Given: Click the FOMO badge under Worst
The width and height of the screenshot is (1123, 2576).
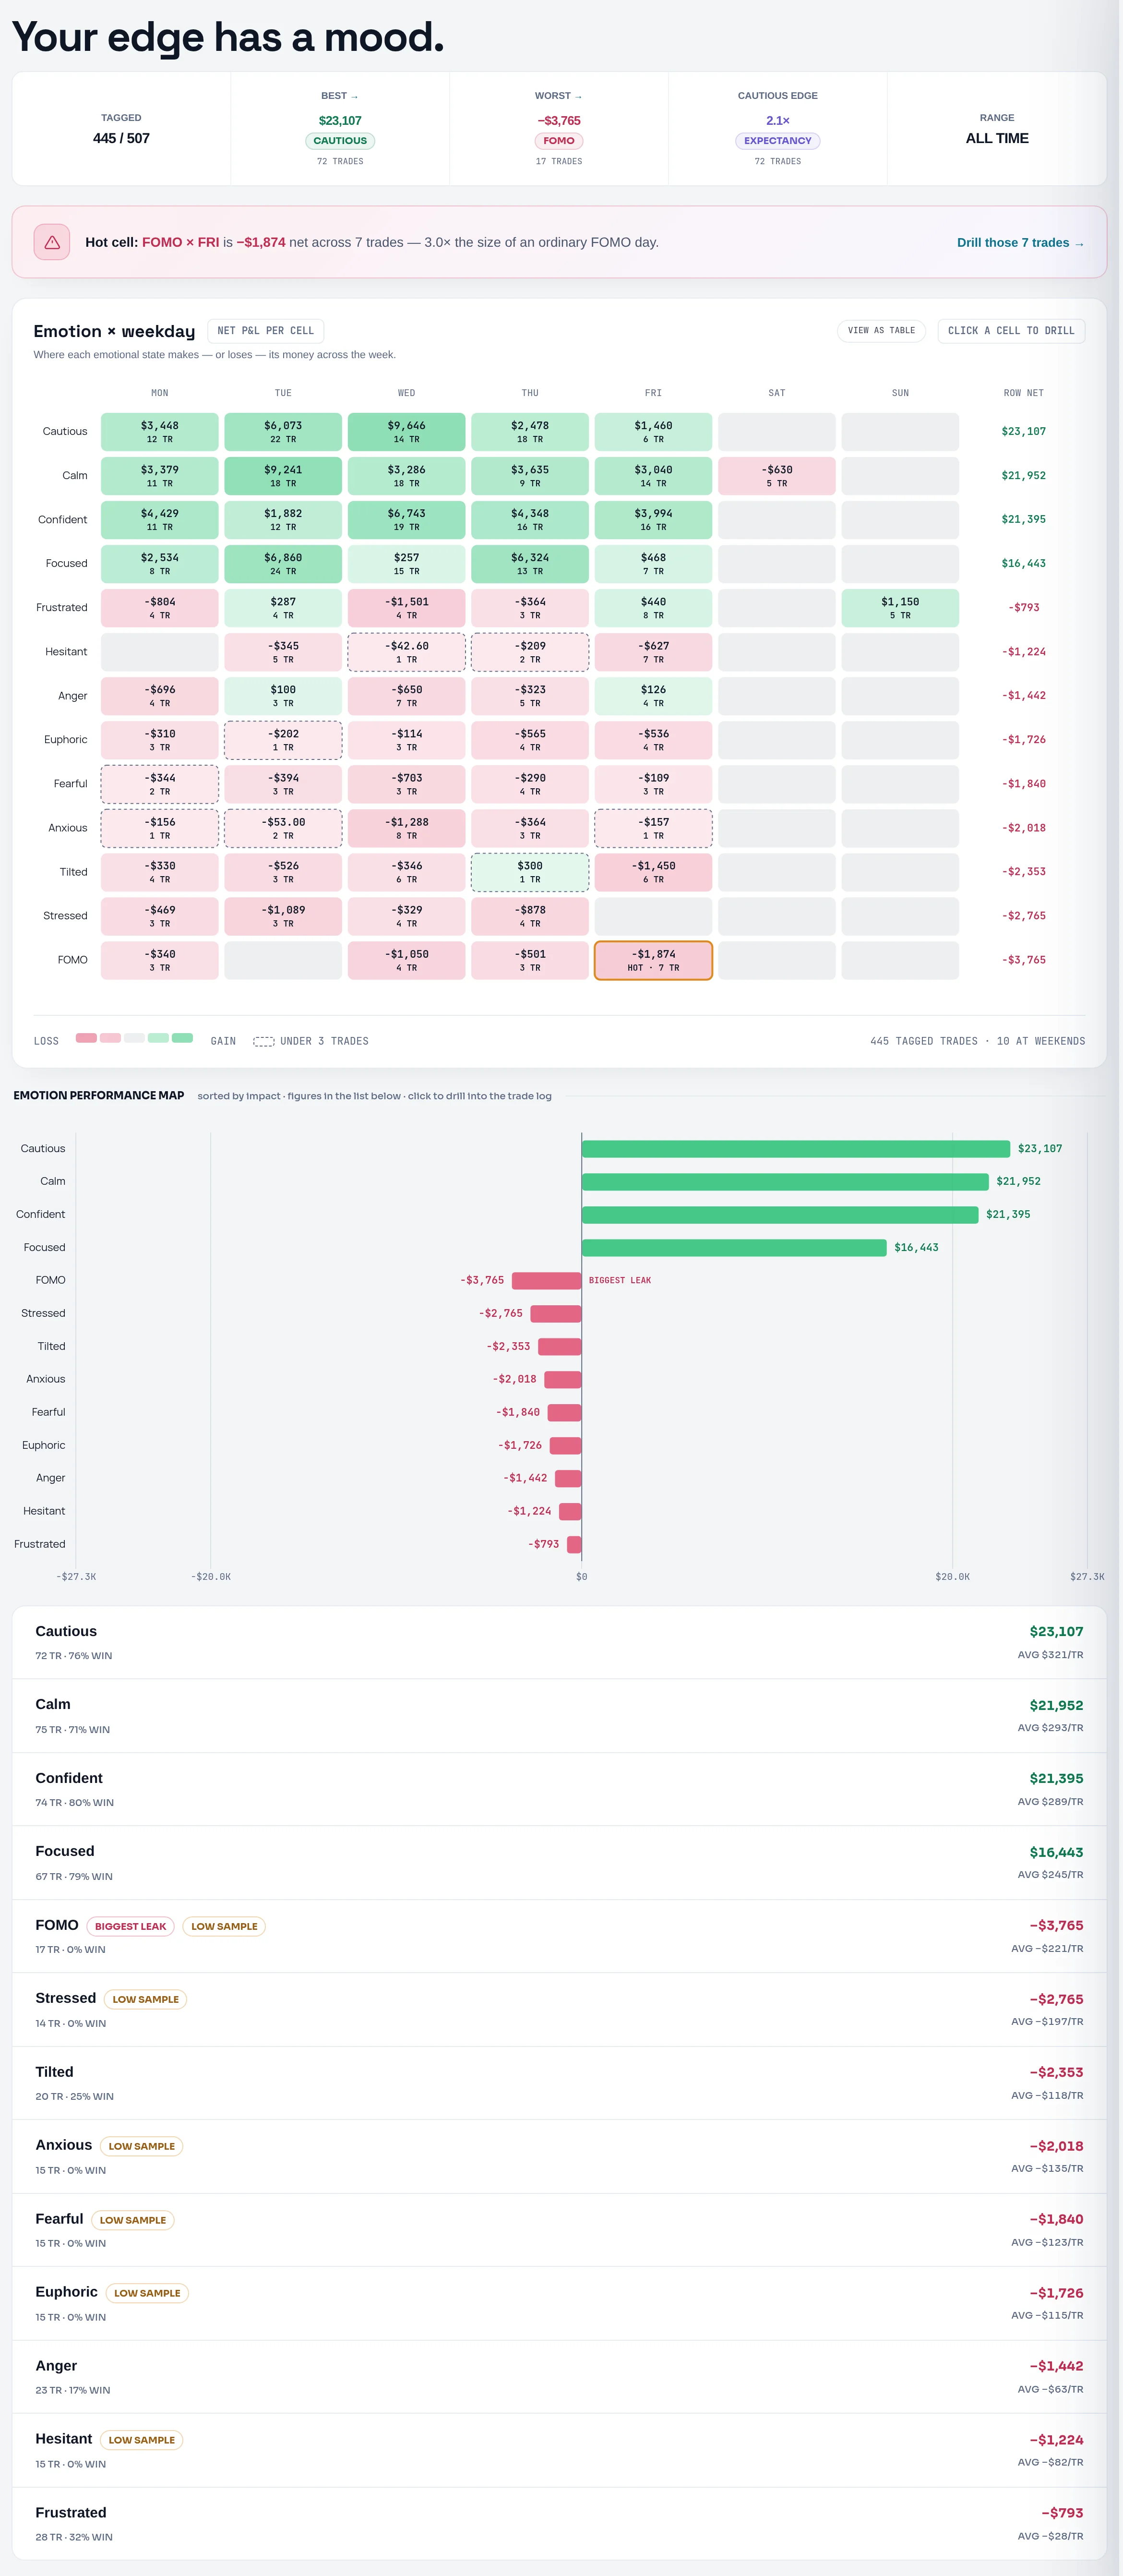Looking at the screenshot, I should pos(559,141).
